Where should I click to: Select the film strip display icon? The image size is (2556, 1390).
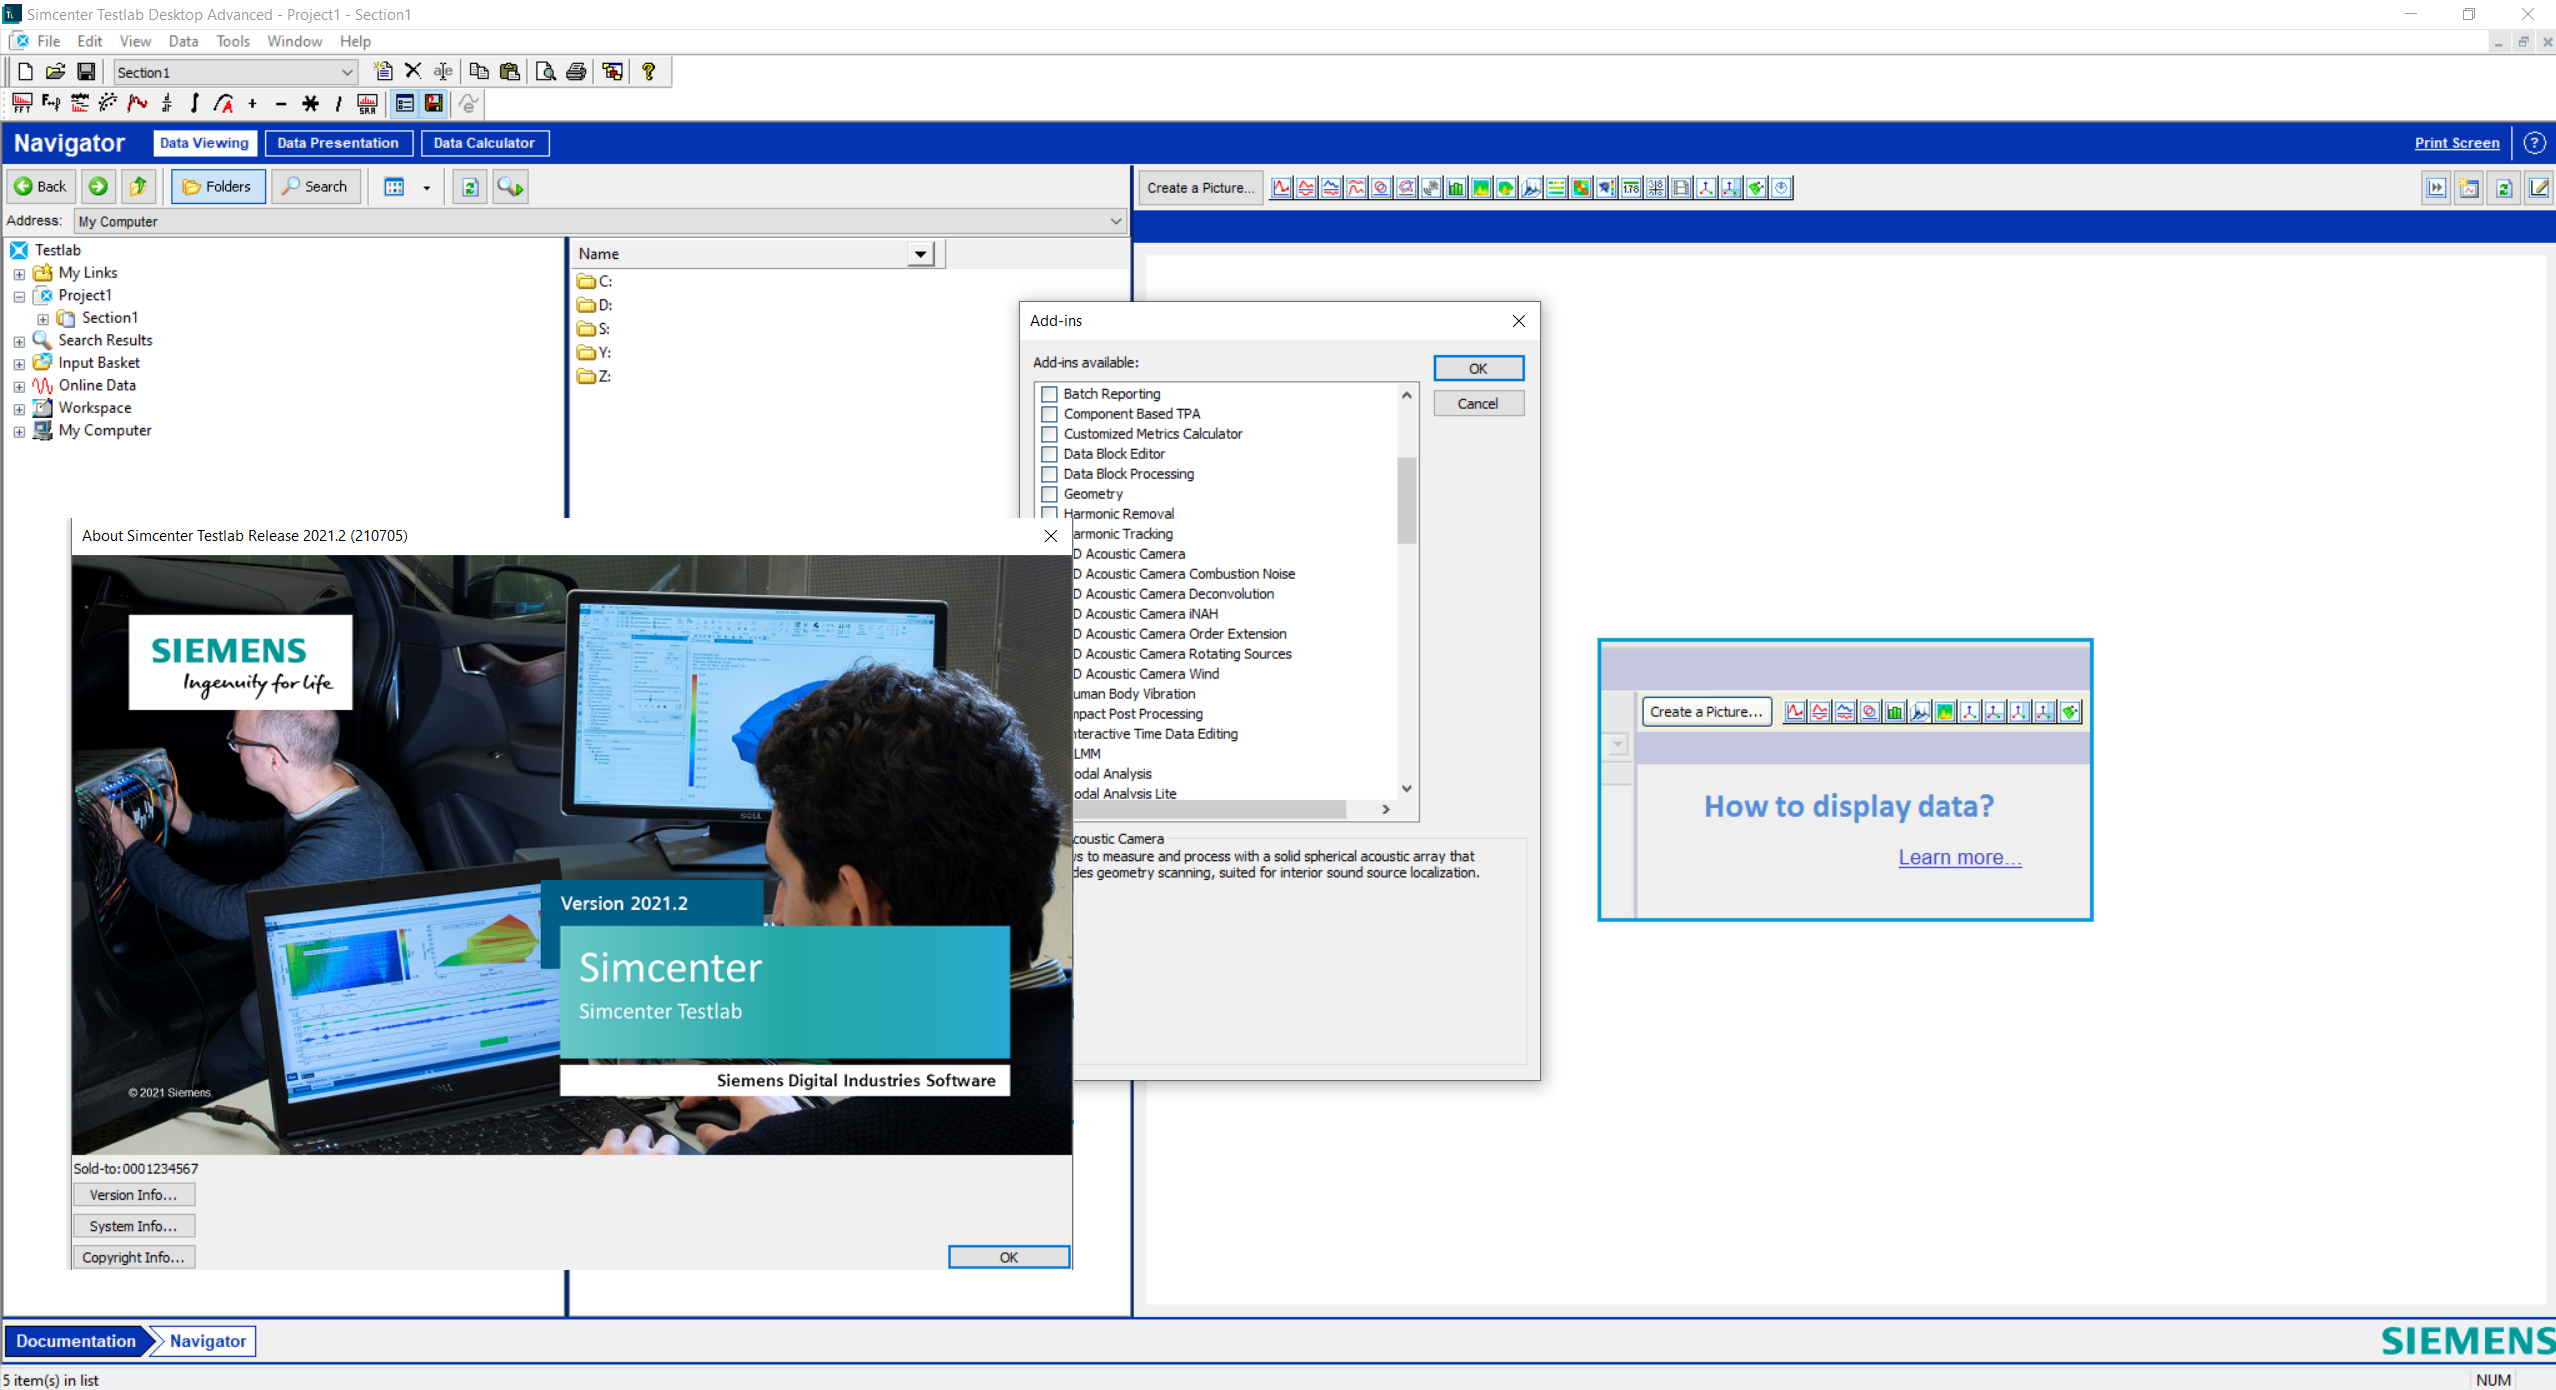click(x=1681, y=188)
